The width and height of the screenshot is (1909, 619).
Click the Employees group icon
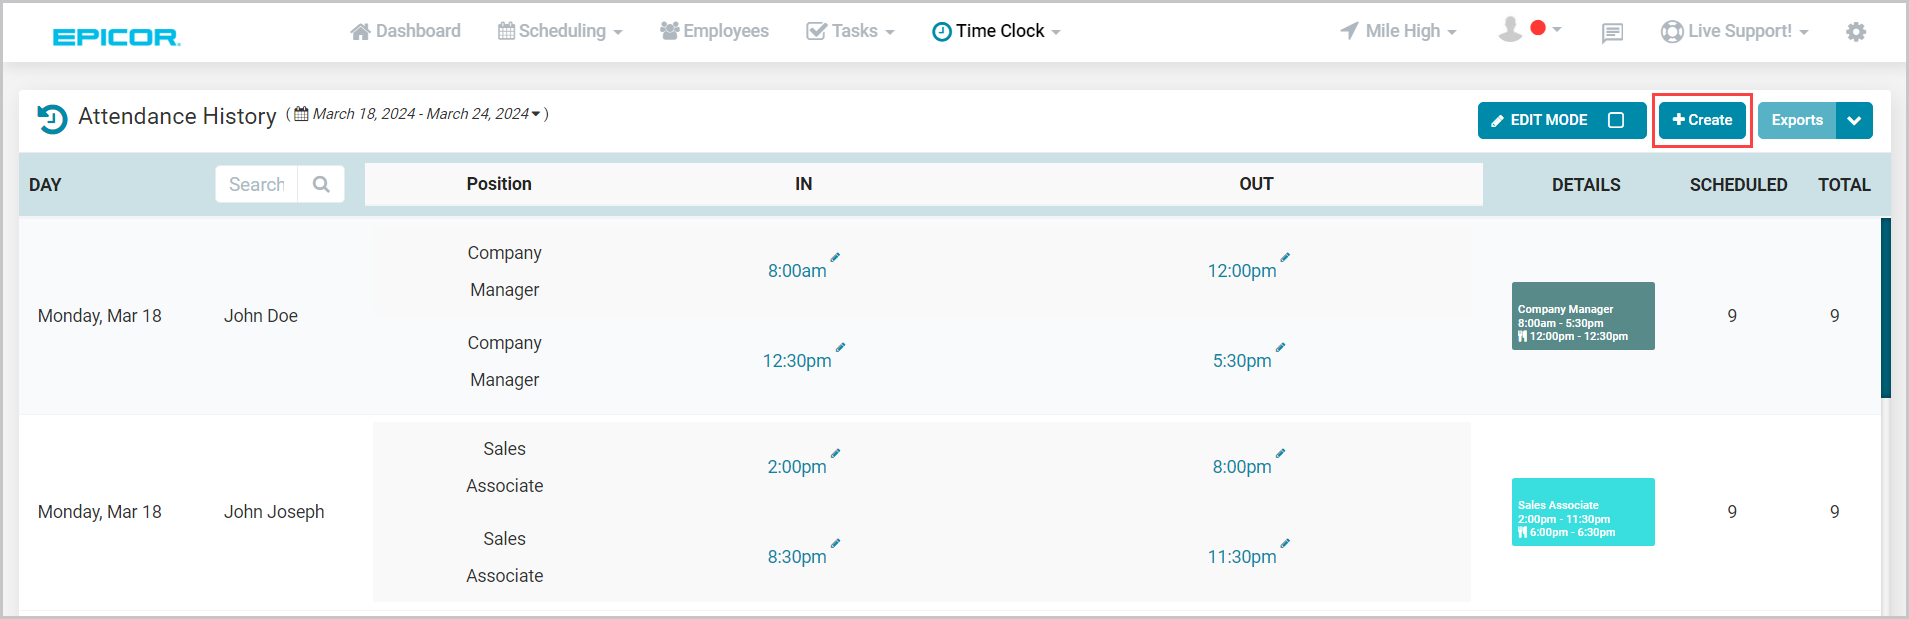(x=670, y=31)
